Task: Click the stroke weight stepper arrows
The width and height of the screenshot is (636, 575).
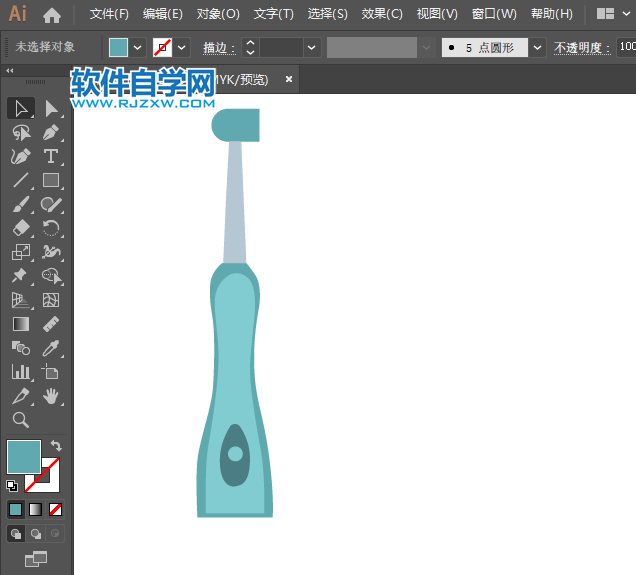Action: point(250,47)
